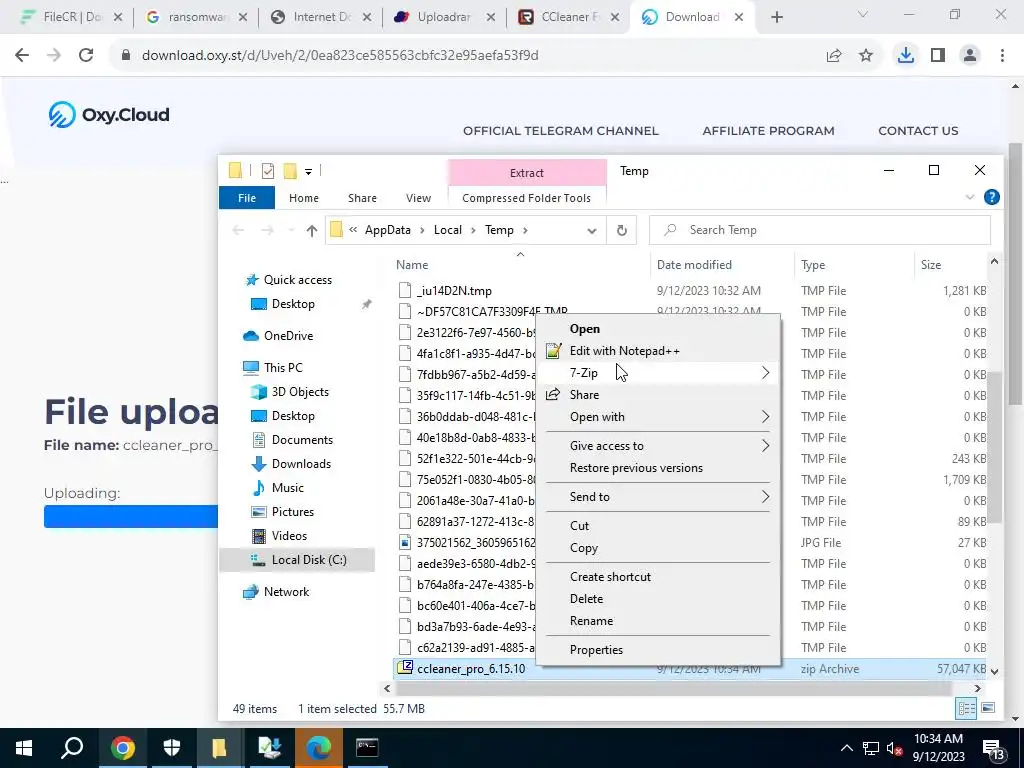Click the Chrome downloads icon in toolbar
Viewport: 1024px width, 768px height.
(905, 56)
